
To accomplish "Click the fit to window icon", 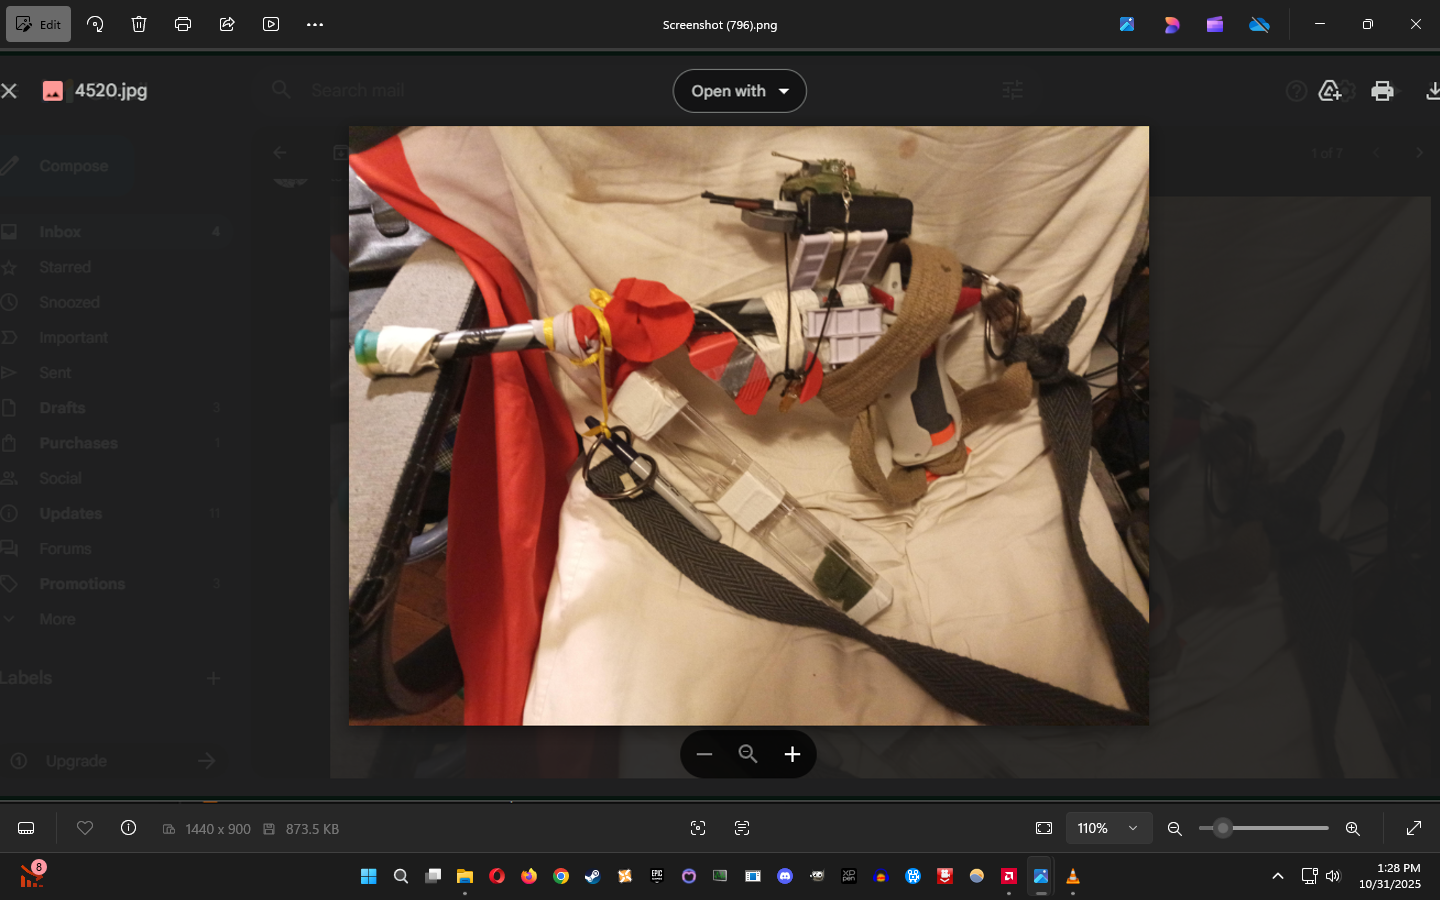I will 1044,828.
